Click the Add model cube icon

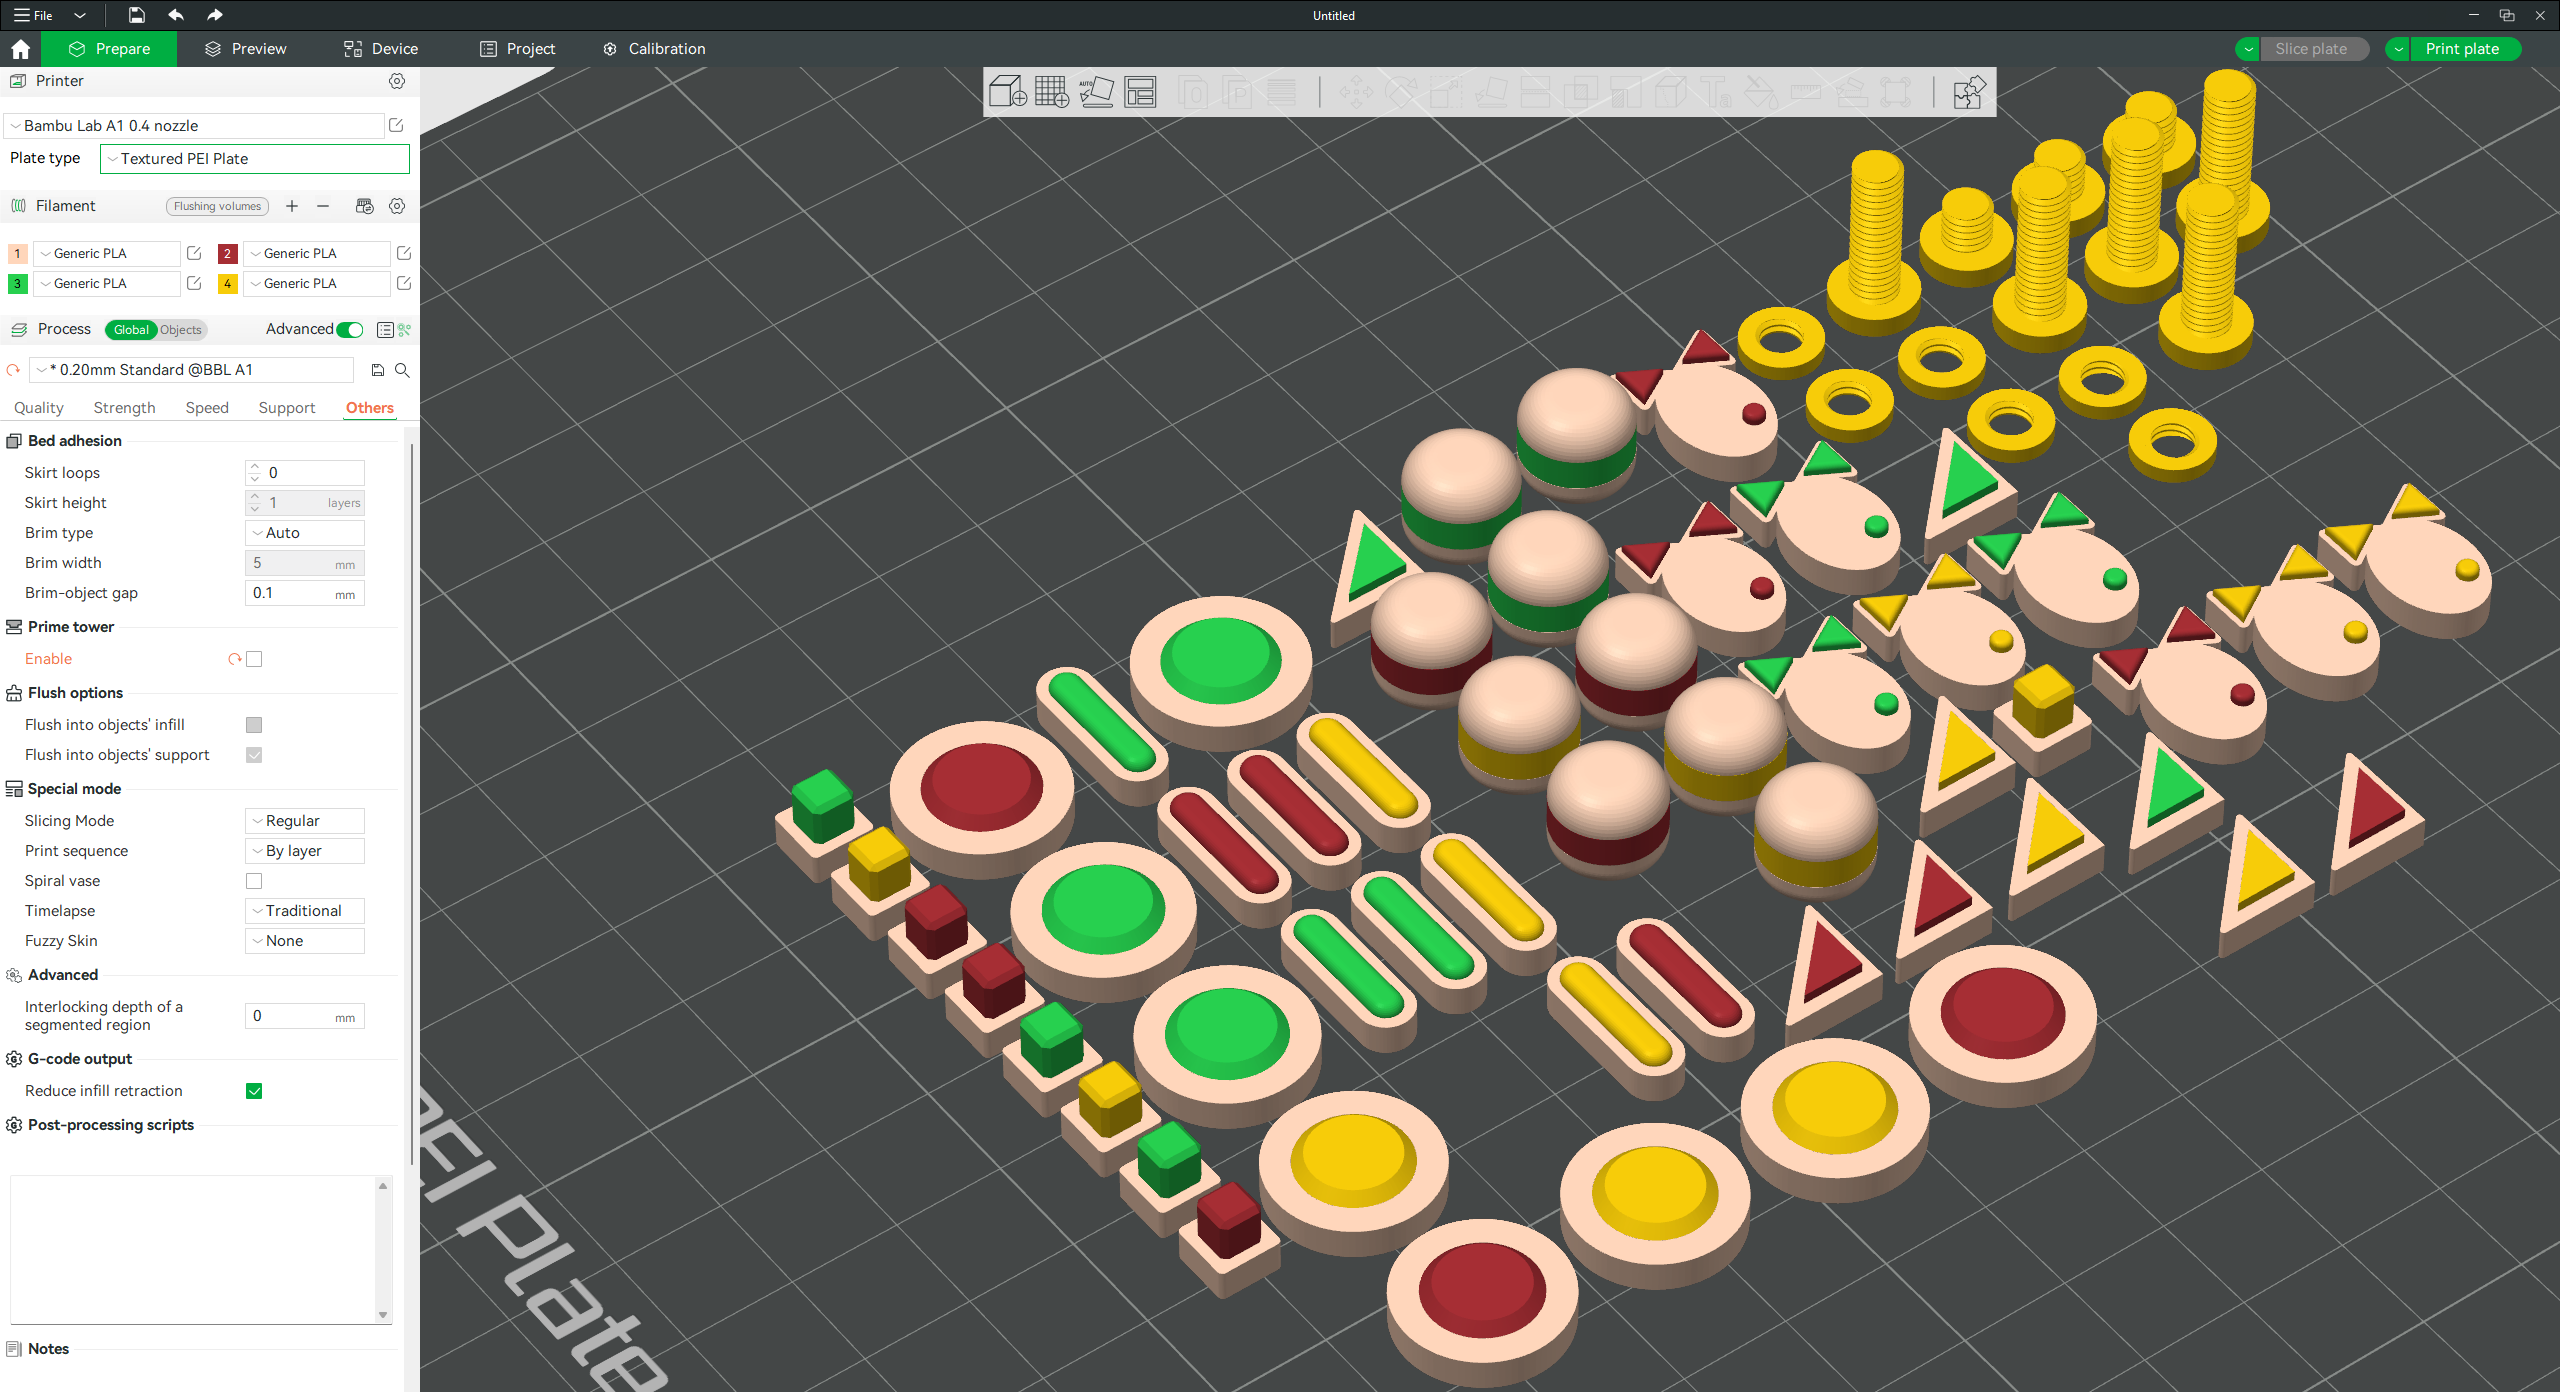(1007, 92)
